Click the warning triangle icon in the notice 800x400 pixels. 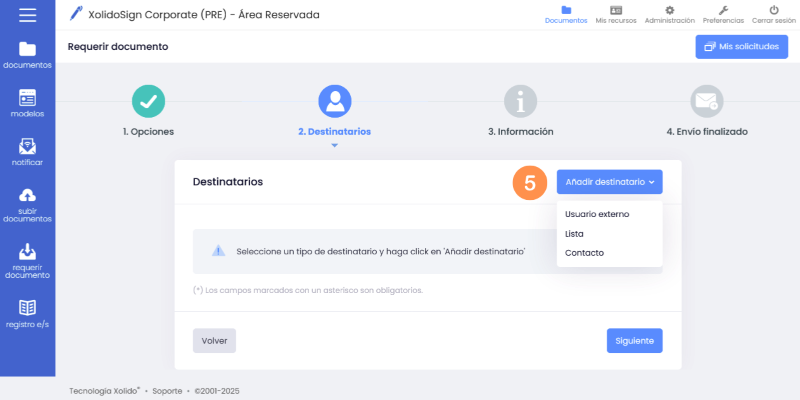click(218, 251)
